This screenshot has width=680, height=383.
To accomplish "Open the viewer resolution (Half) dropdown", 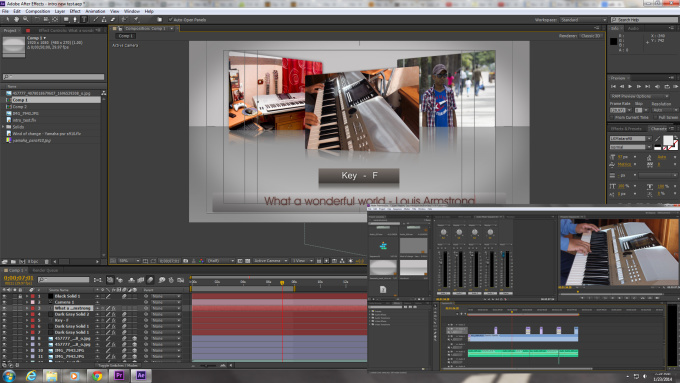I will [220, 261].
